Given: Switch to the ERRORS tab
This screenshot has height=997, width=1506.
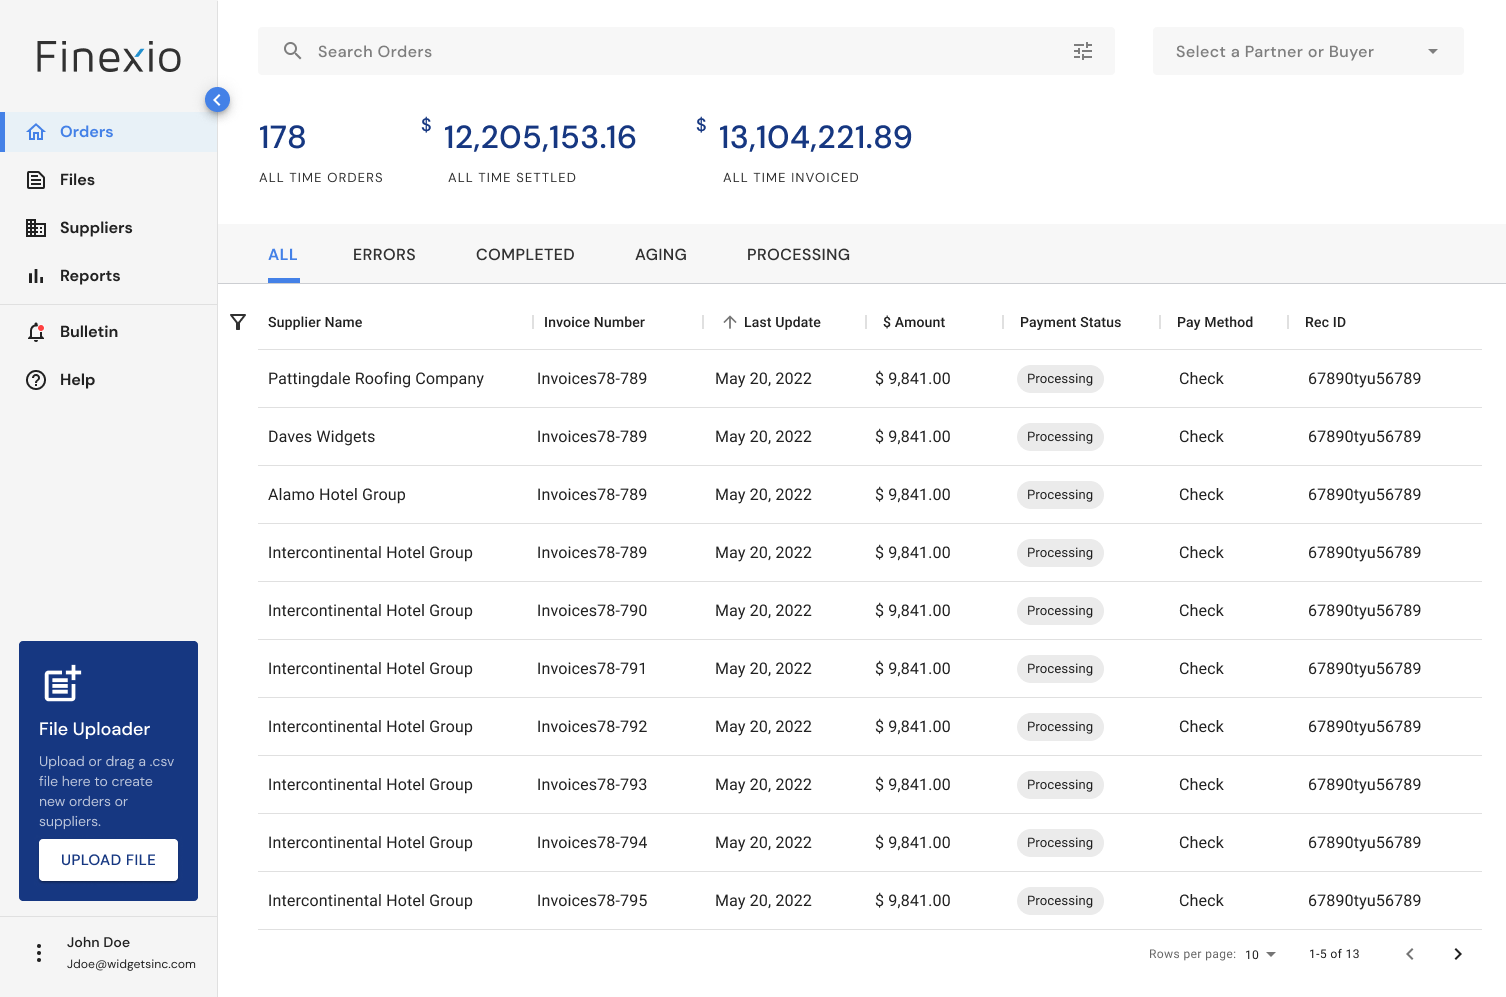Looking at the screenshot, I should pos(384,255).
